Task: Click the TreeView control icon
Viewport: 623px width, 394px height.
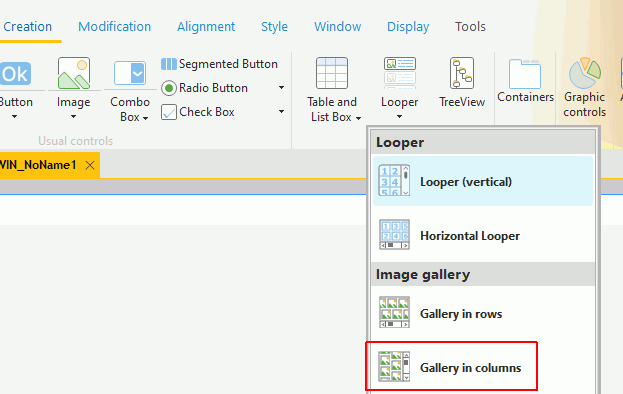Action: coord(462,73)
